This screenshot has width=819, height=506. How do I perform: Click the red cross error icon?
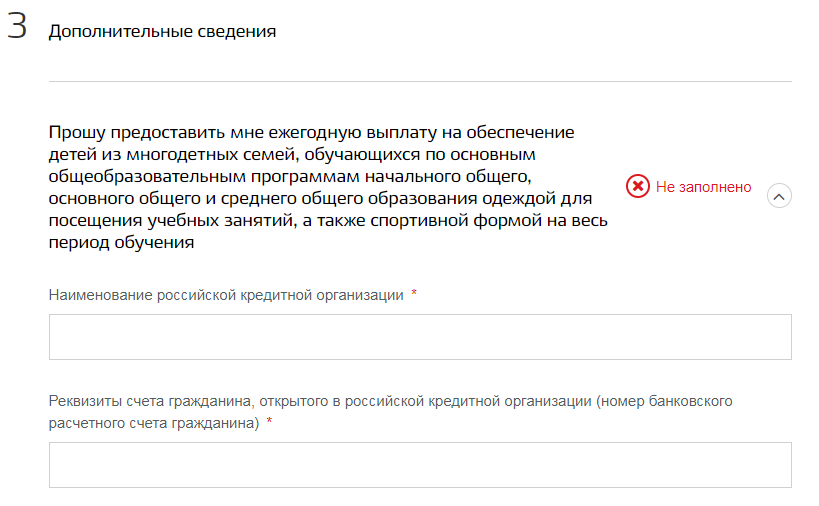638,186
